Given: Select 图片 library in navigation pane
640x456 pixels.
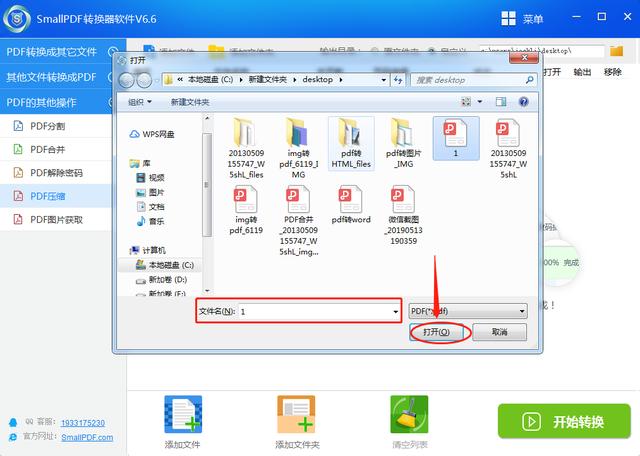Looking at the screenshot, I should pos(150,192).
